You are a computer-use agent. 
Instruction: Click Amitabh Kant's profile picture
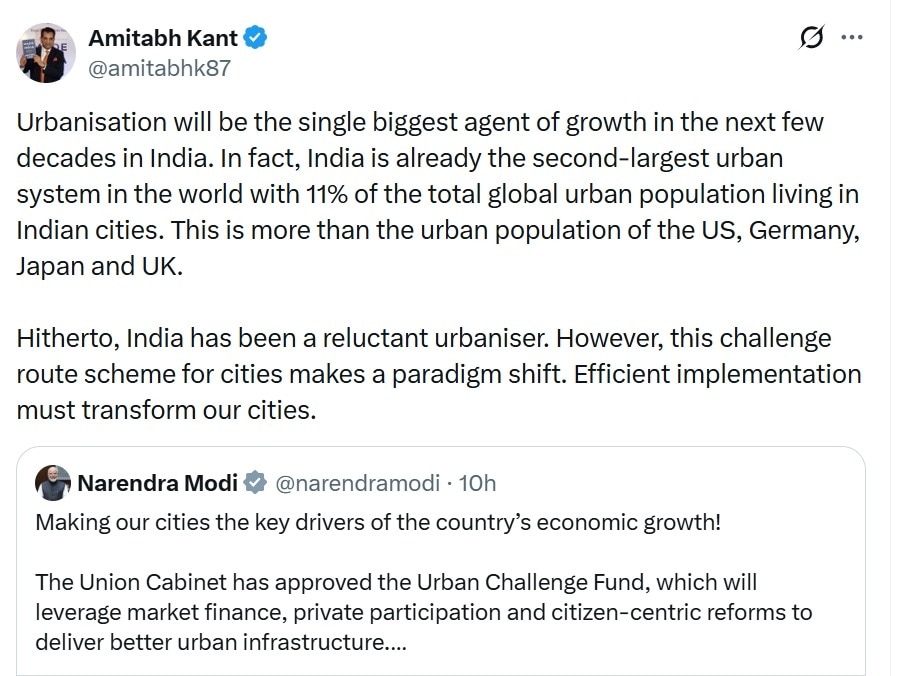46,53
